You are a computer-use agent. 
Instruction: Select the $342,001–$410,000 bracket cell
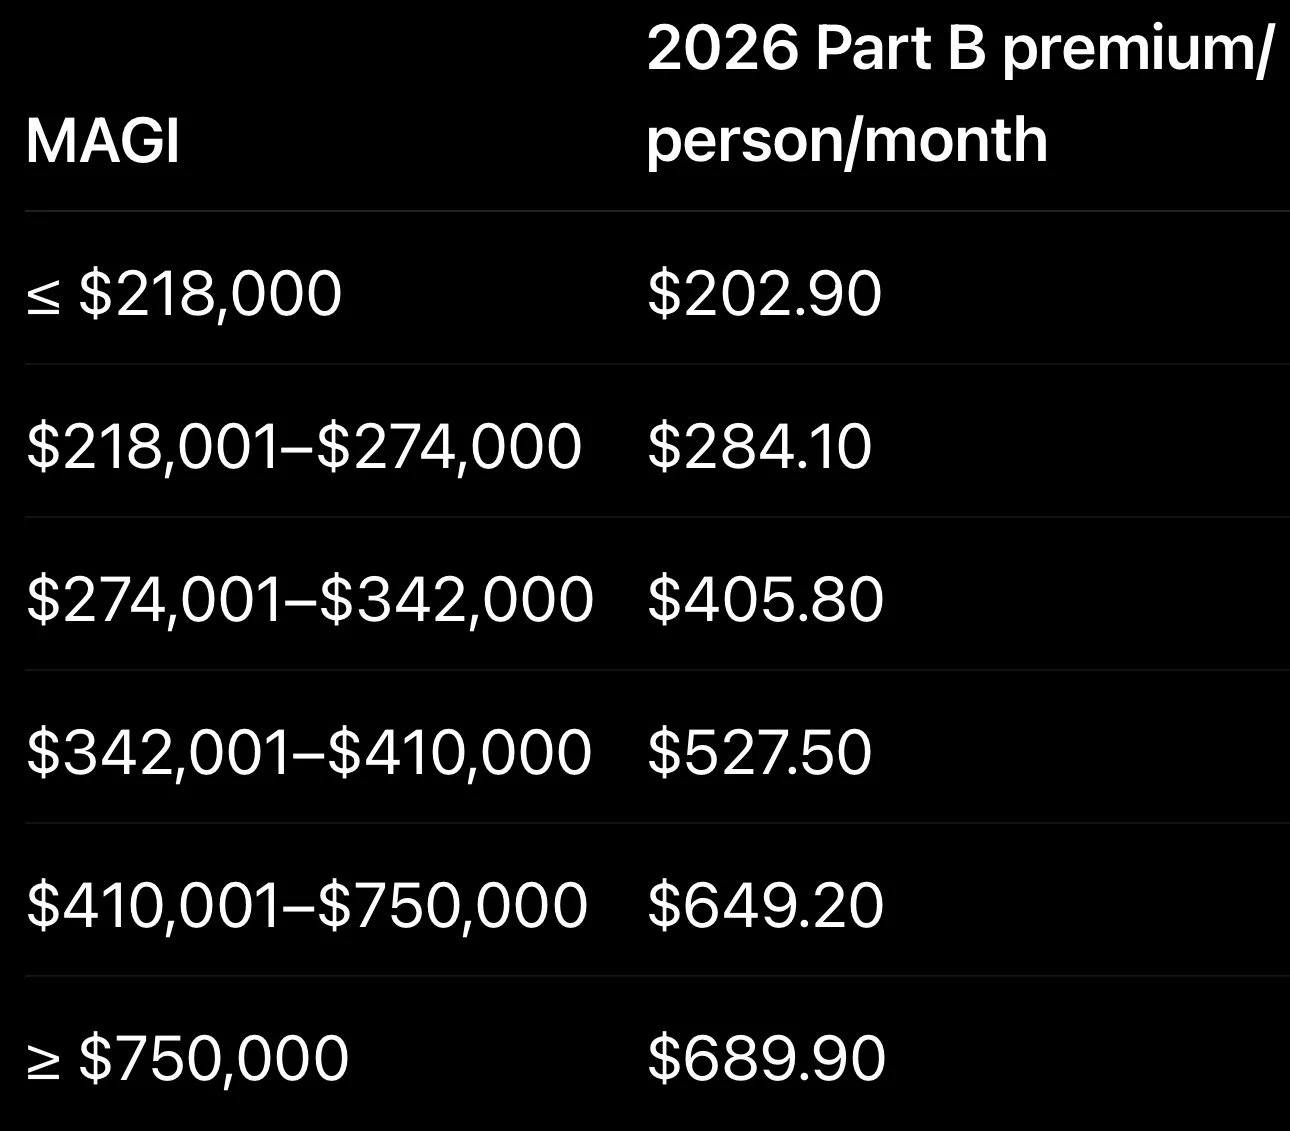point(309,753)
